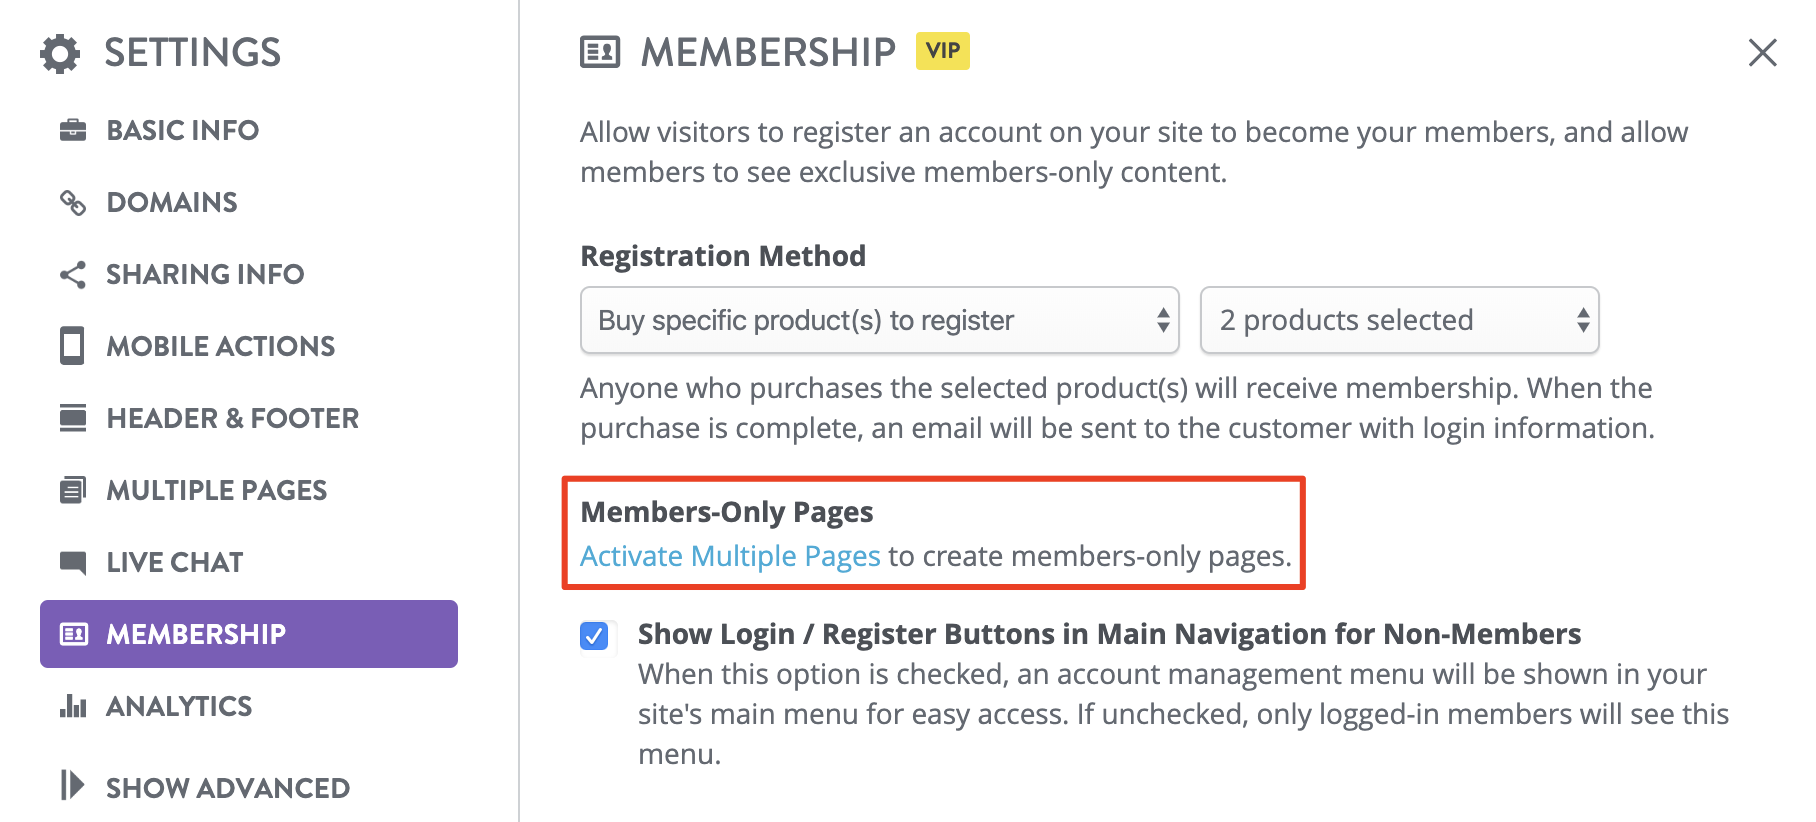Viewport: 1816px width, 822px height.
Task: Click the Live Chat speech bubble icon
Action: (x=72, y=561)
